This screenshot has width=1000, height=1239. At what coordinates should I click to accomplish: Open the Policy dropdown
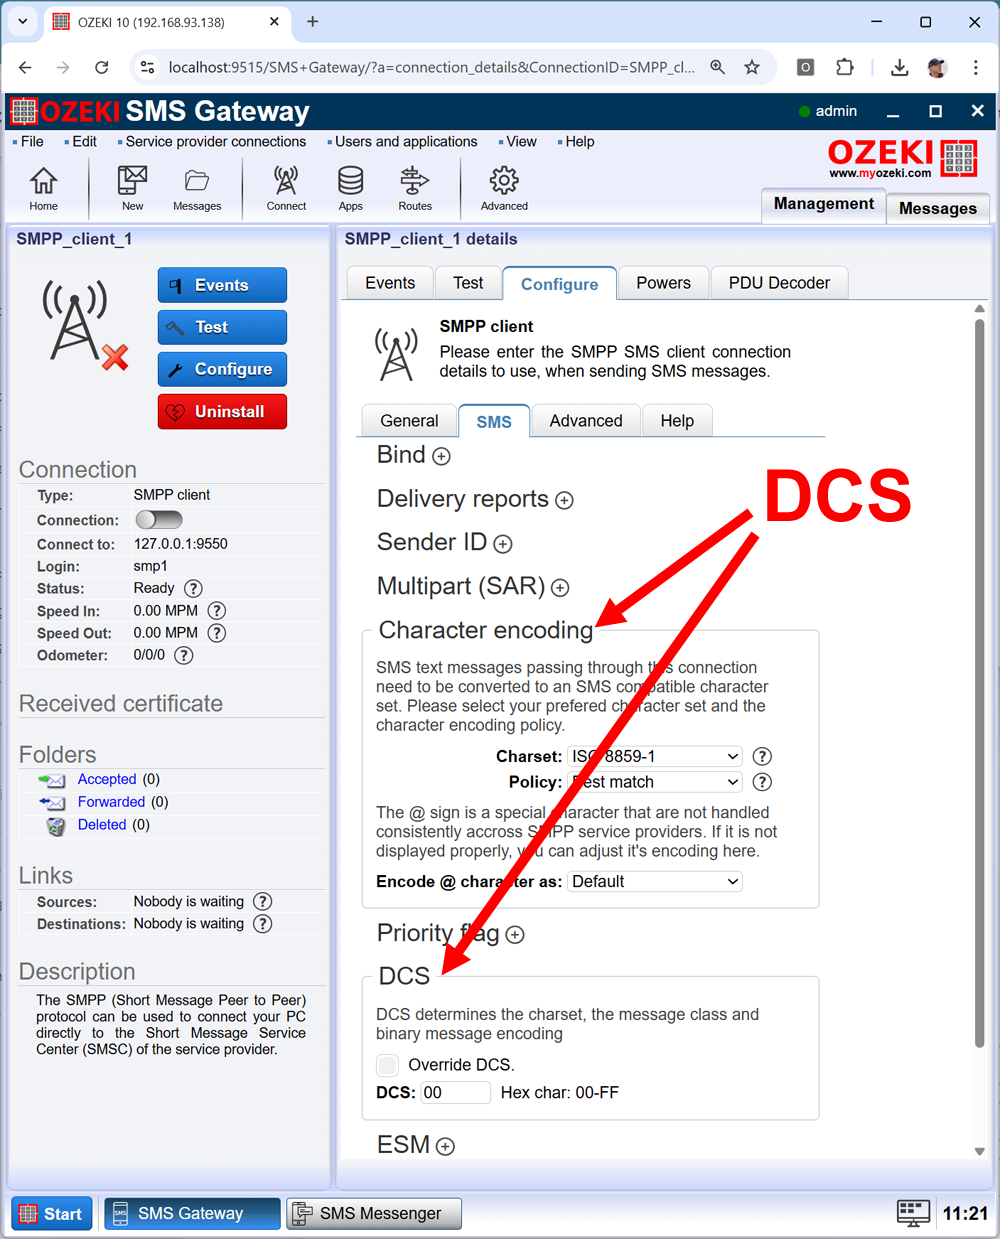tap(655, 782)
